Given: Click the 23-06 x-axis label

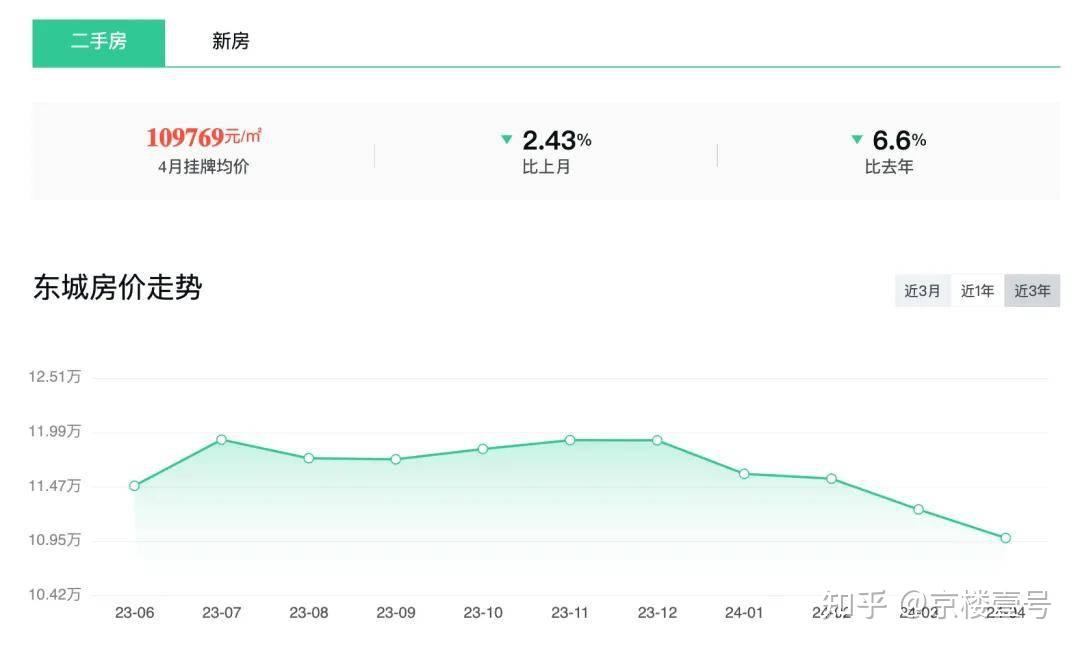Looking at the screenshot, I should tap(134, 612).
